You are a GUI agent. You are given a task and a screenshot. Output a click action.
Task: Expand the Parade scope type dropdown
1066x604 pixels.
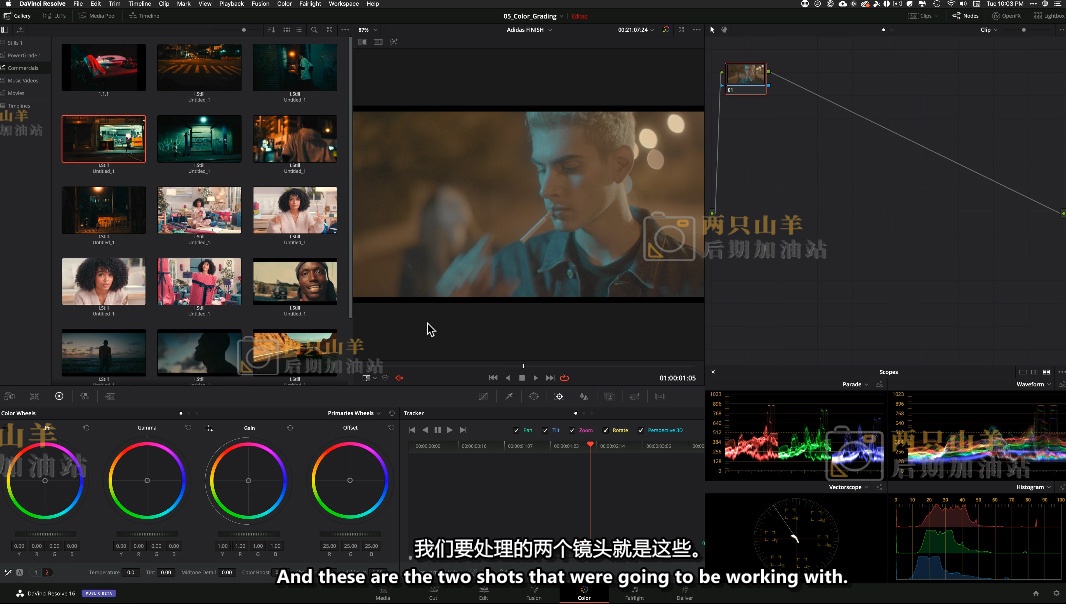tap(856, 384)
